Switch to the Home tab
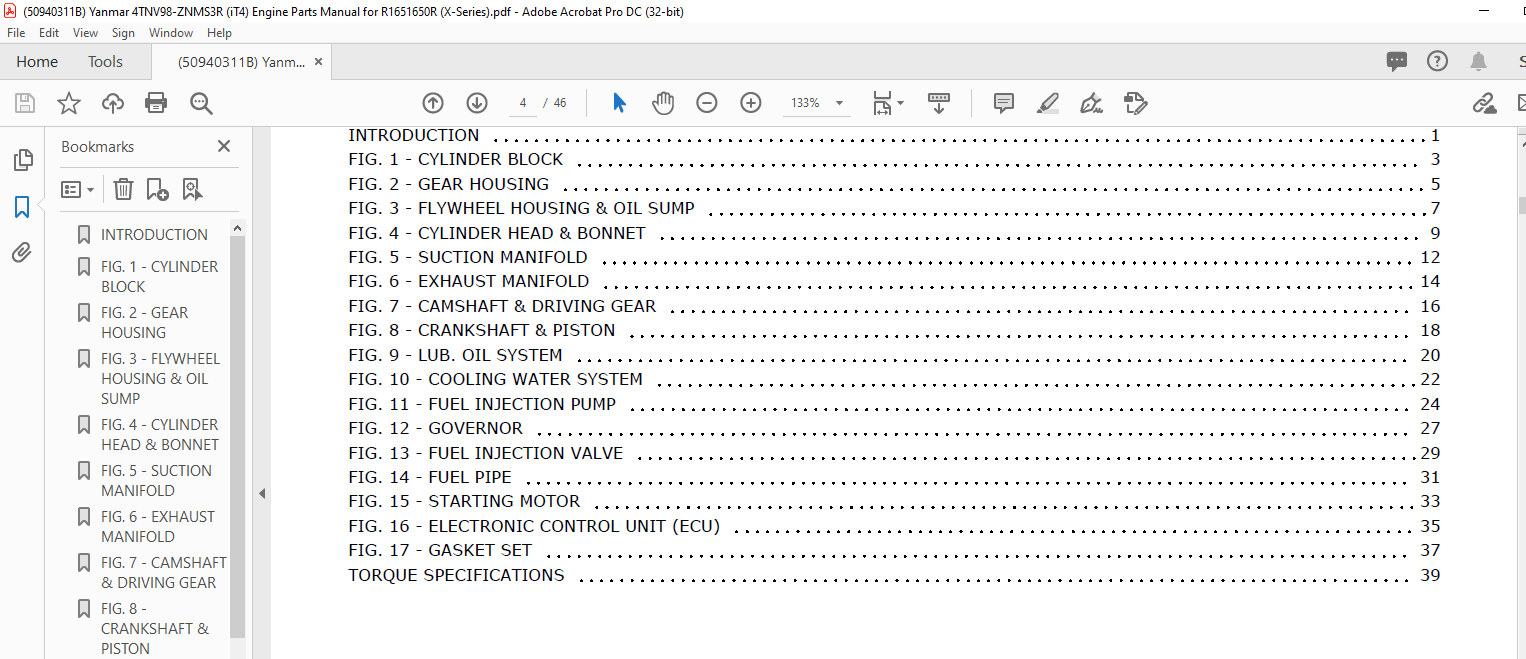The width and height of the screenshot is (1526, 659). pyautogui.click(x=37, y=62)
